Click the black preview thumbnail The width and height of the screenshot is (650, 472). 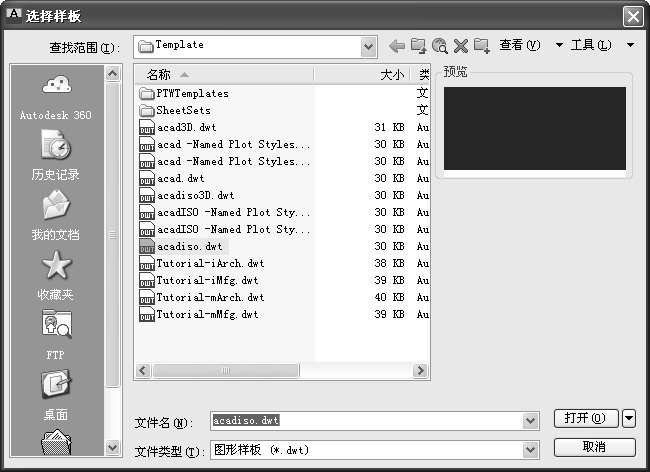(x=535, y=128)
